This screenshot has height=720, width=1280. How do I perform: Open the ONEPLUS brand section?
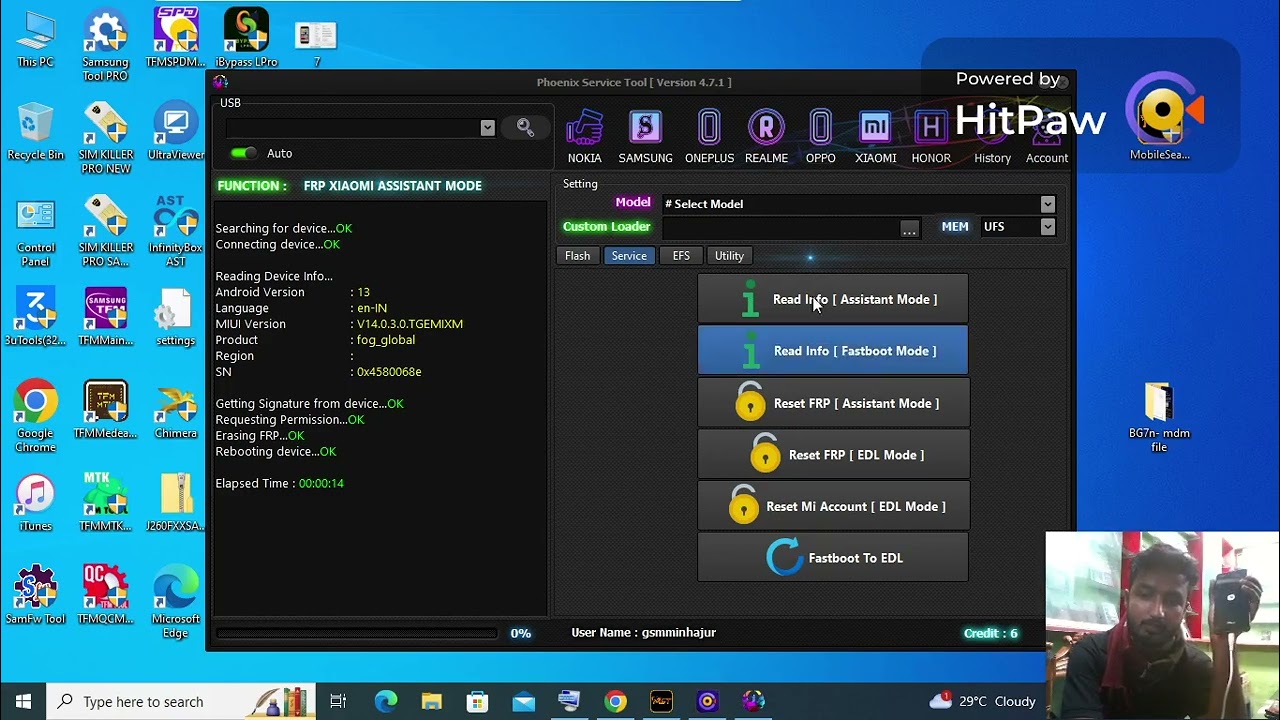pos(709,136)
